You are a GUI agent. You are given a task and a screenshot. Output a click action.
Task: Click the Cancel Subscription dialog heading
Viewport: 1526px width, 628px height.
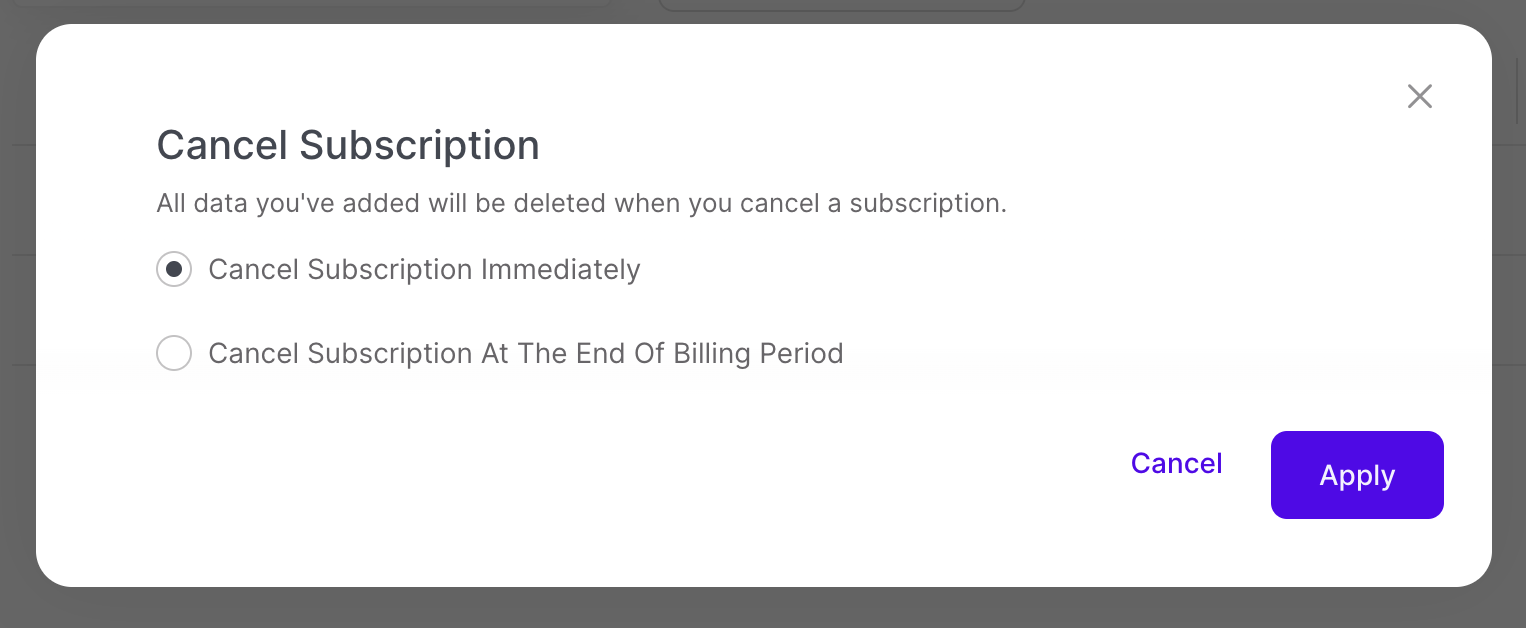click(348, 145)
